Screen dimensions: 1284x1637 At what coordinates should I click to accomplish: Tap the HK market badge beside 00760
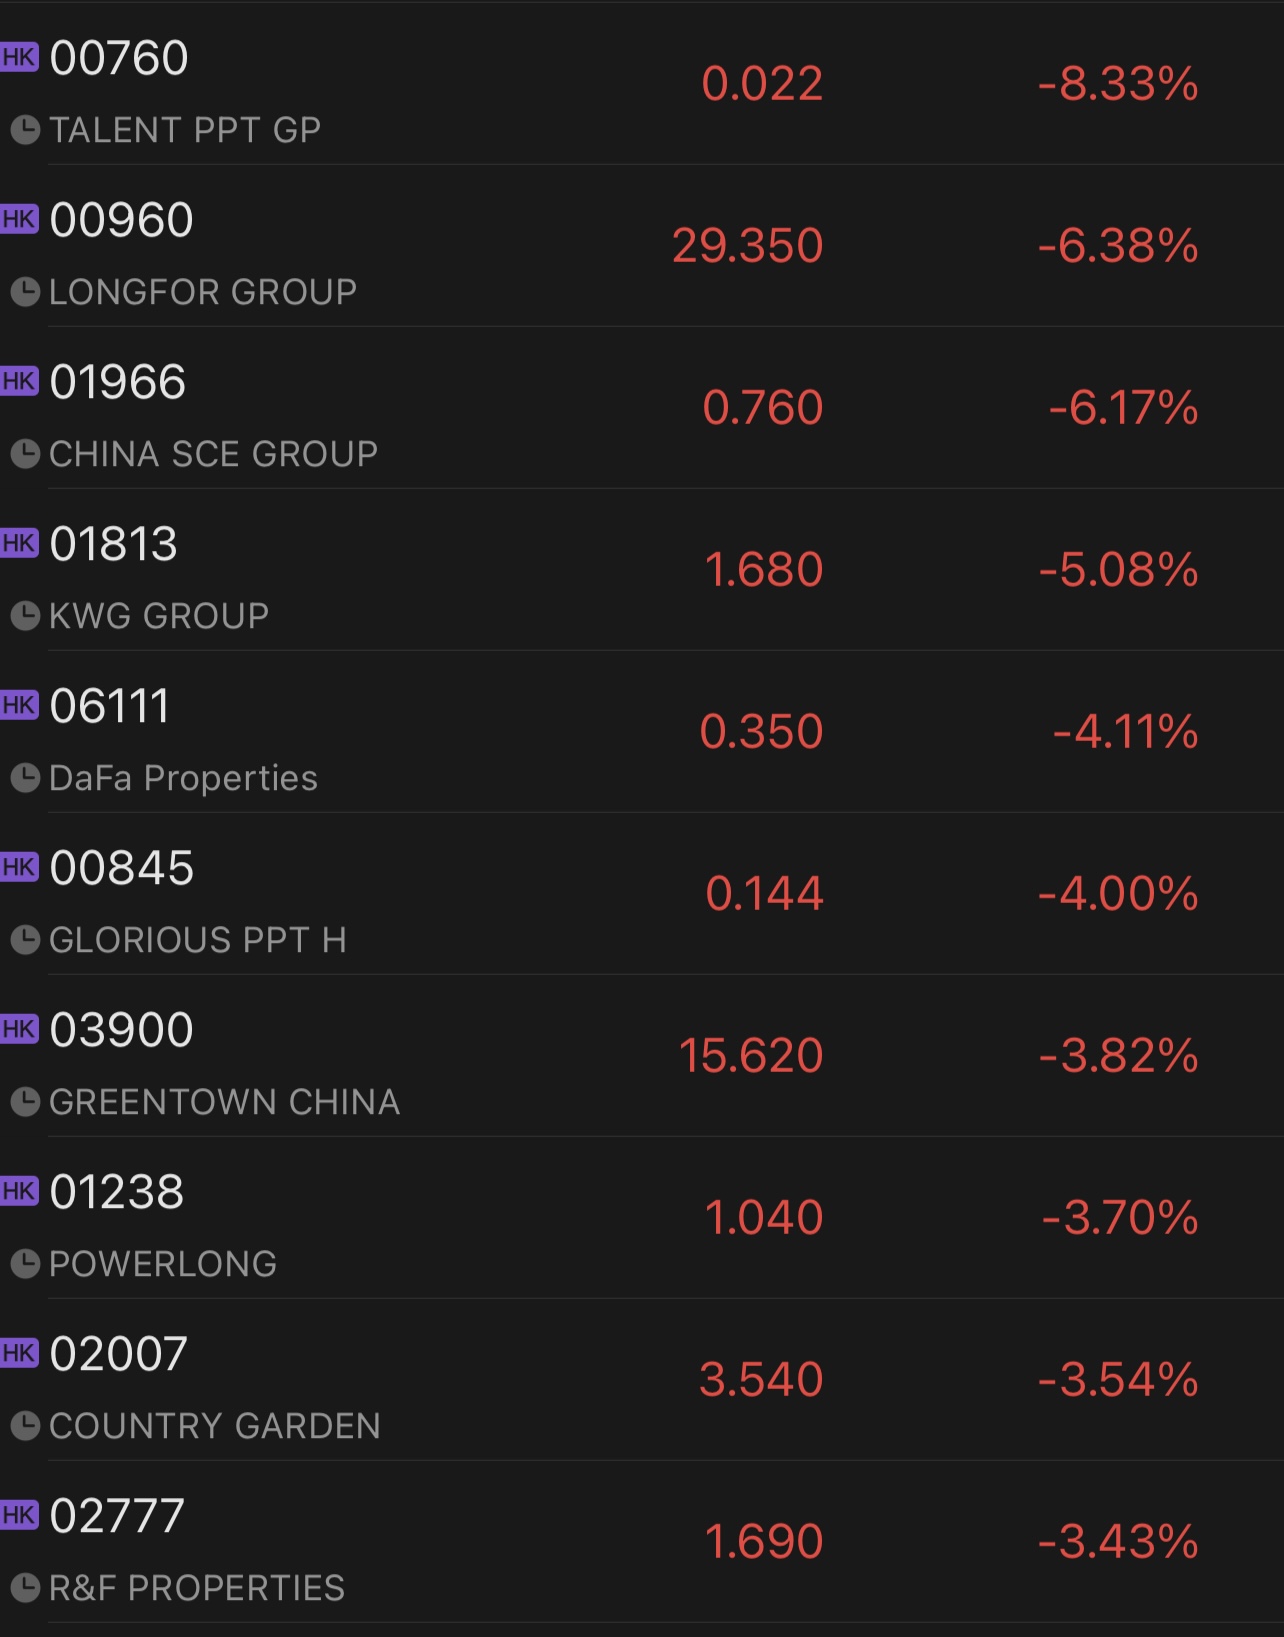[x=19, y=57]
